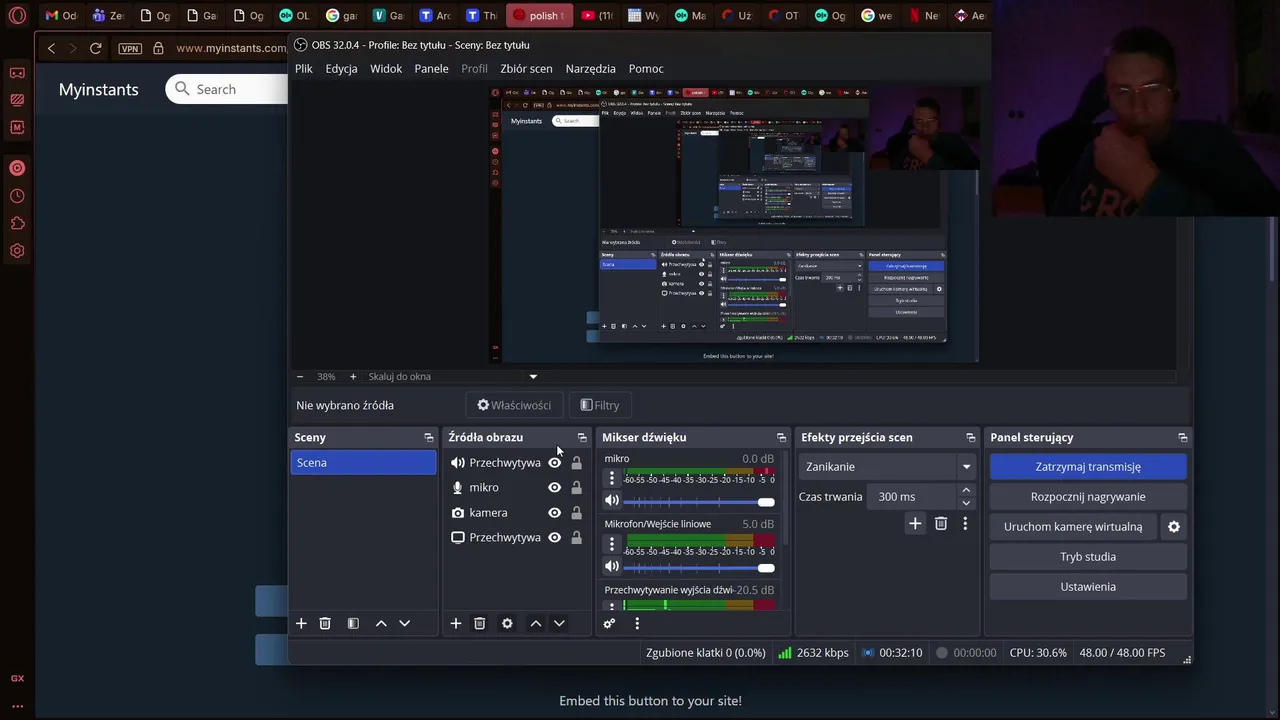Open scene filters icon in Sceny toolbar
The width and height of the screenshot is (1280, 720).
point(353,623)
